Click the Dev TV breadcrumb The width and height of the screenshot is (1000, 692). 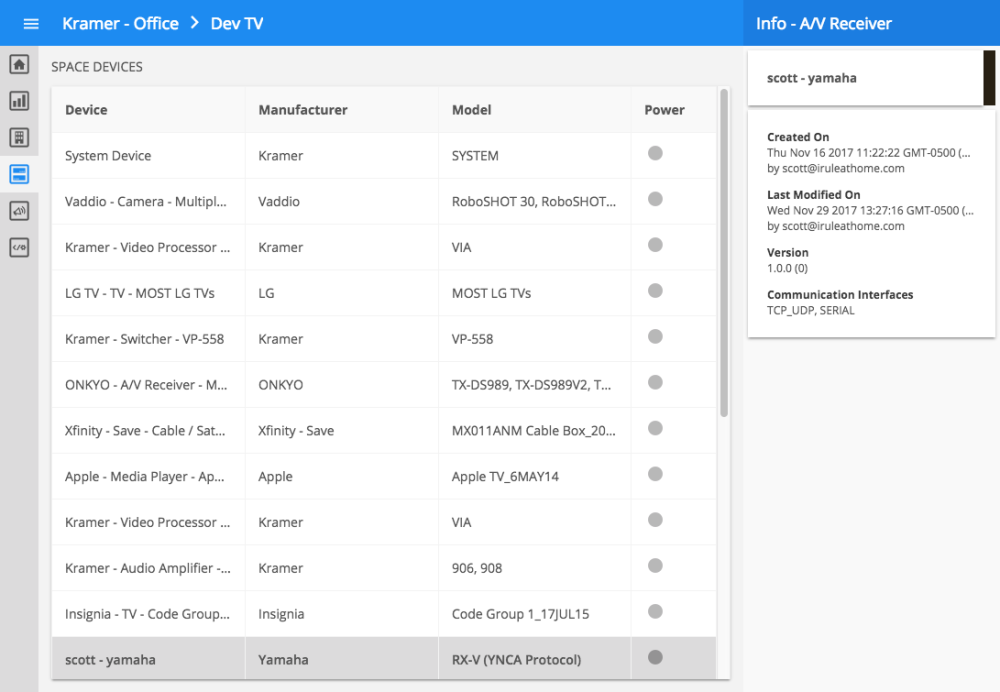pyautogui.click(x=237, y=23)
